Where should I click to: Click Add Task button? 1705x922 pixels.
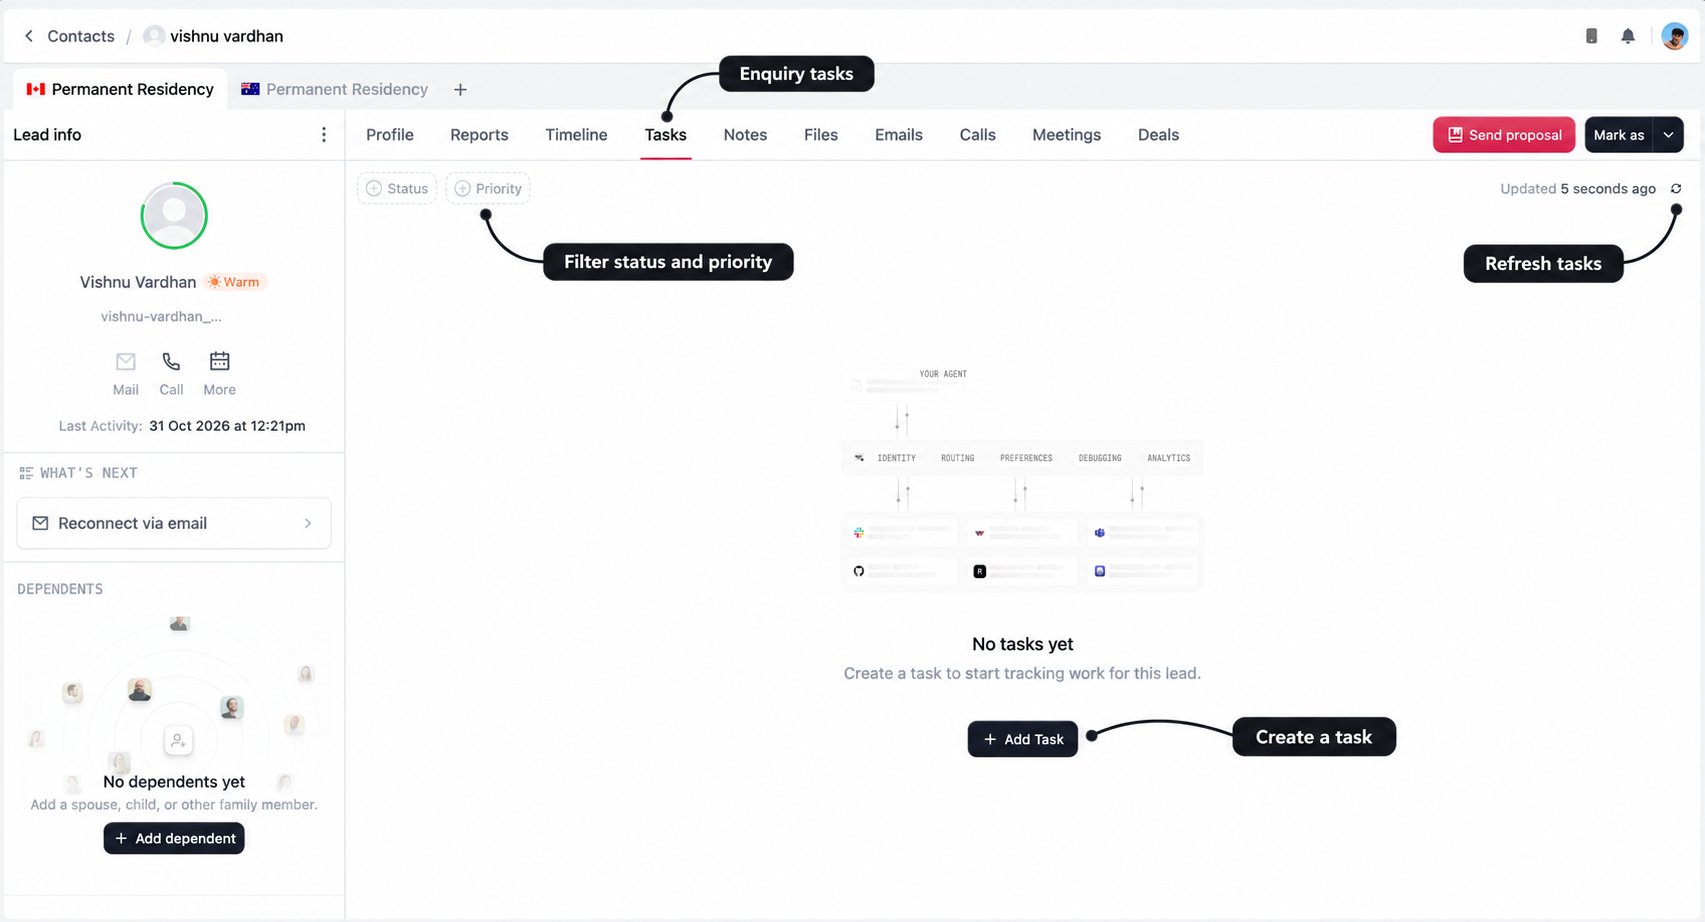pos(1023,739)
